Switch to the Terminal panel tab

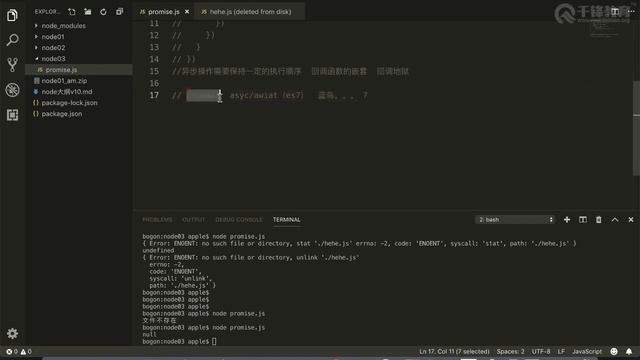(287, 220)
